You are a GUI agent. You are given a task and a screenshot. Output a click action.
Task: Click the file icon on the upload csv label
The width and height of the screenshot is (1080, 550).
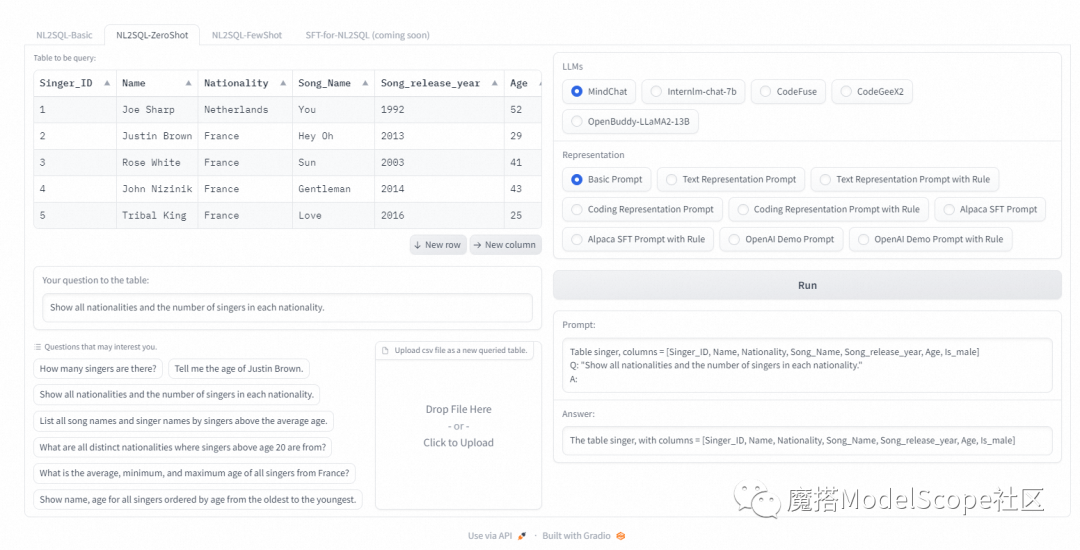[x=387, y=350]
